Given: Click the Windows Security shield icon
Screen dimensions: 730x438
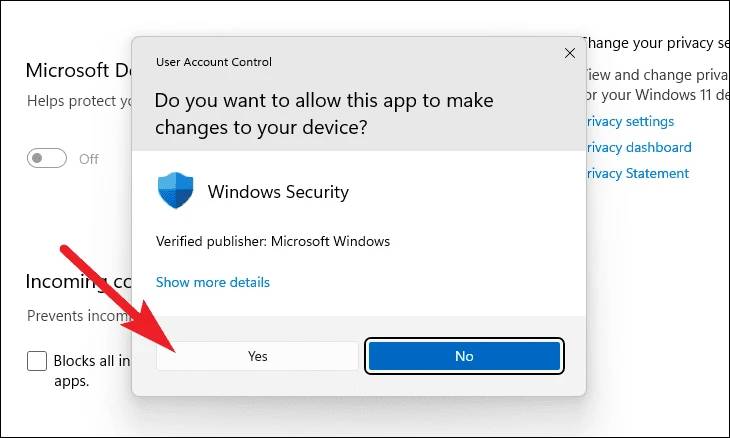Looking at the screenshot, I should click(175, 191).
